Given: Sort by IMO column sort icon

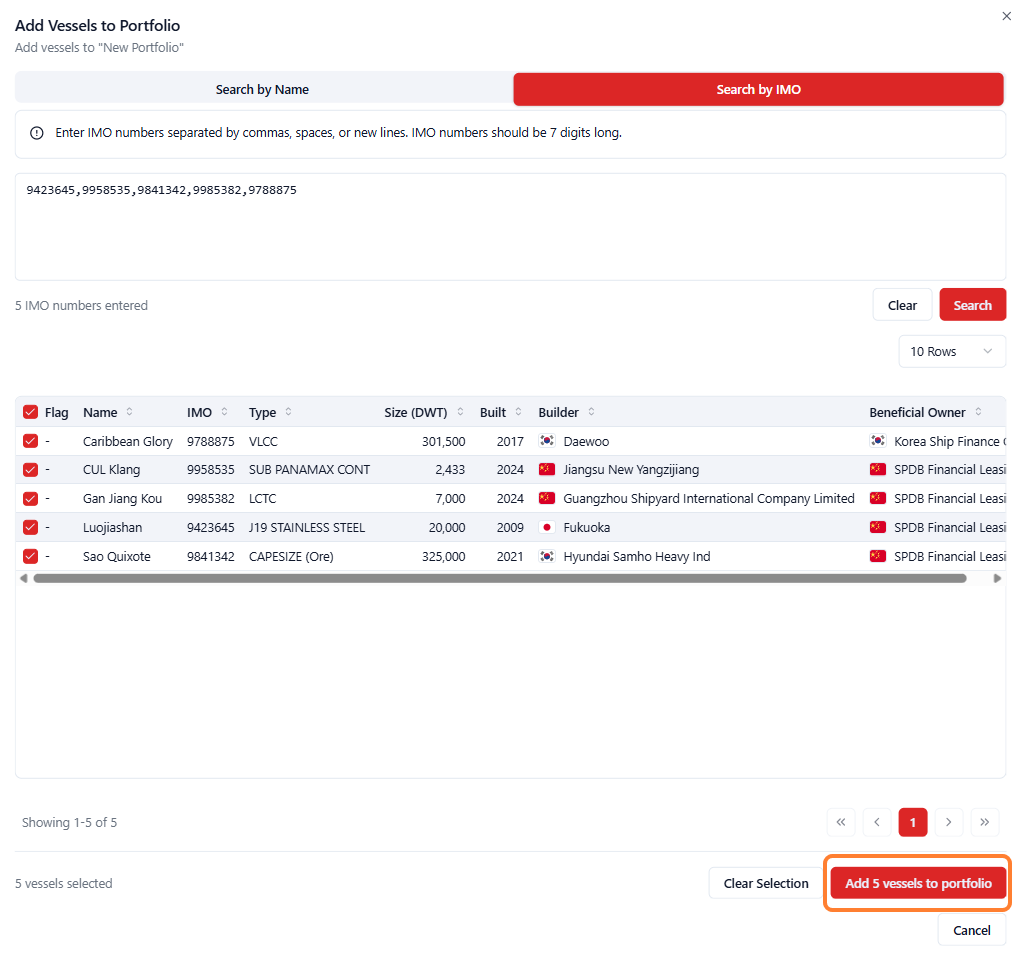Looking at the screenshot, I should [x=224, y=412].
